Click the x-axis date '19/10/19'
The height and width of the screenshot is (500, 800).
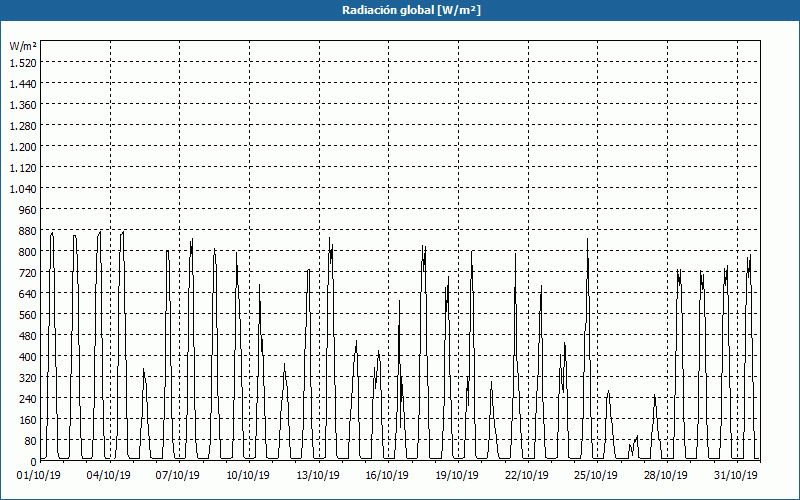pyautogui.click(x=457, y=476)
